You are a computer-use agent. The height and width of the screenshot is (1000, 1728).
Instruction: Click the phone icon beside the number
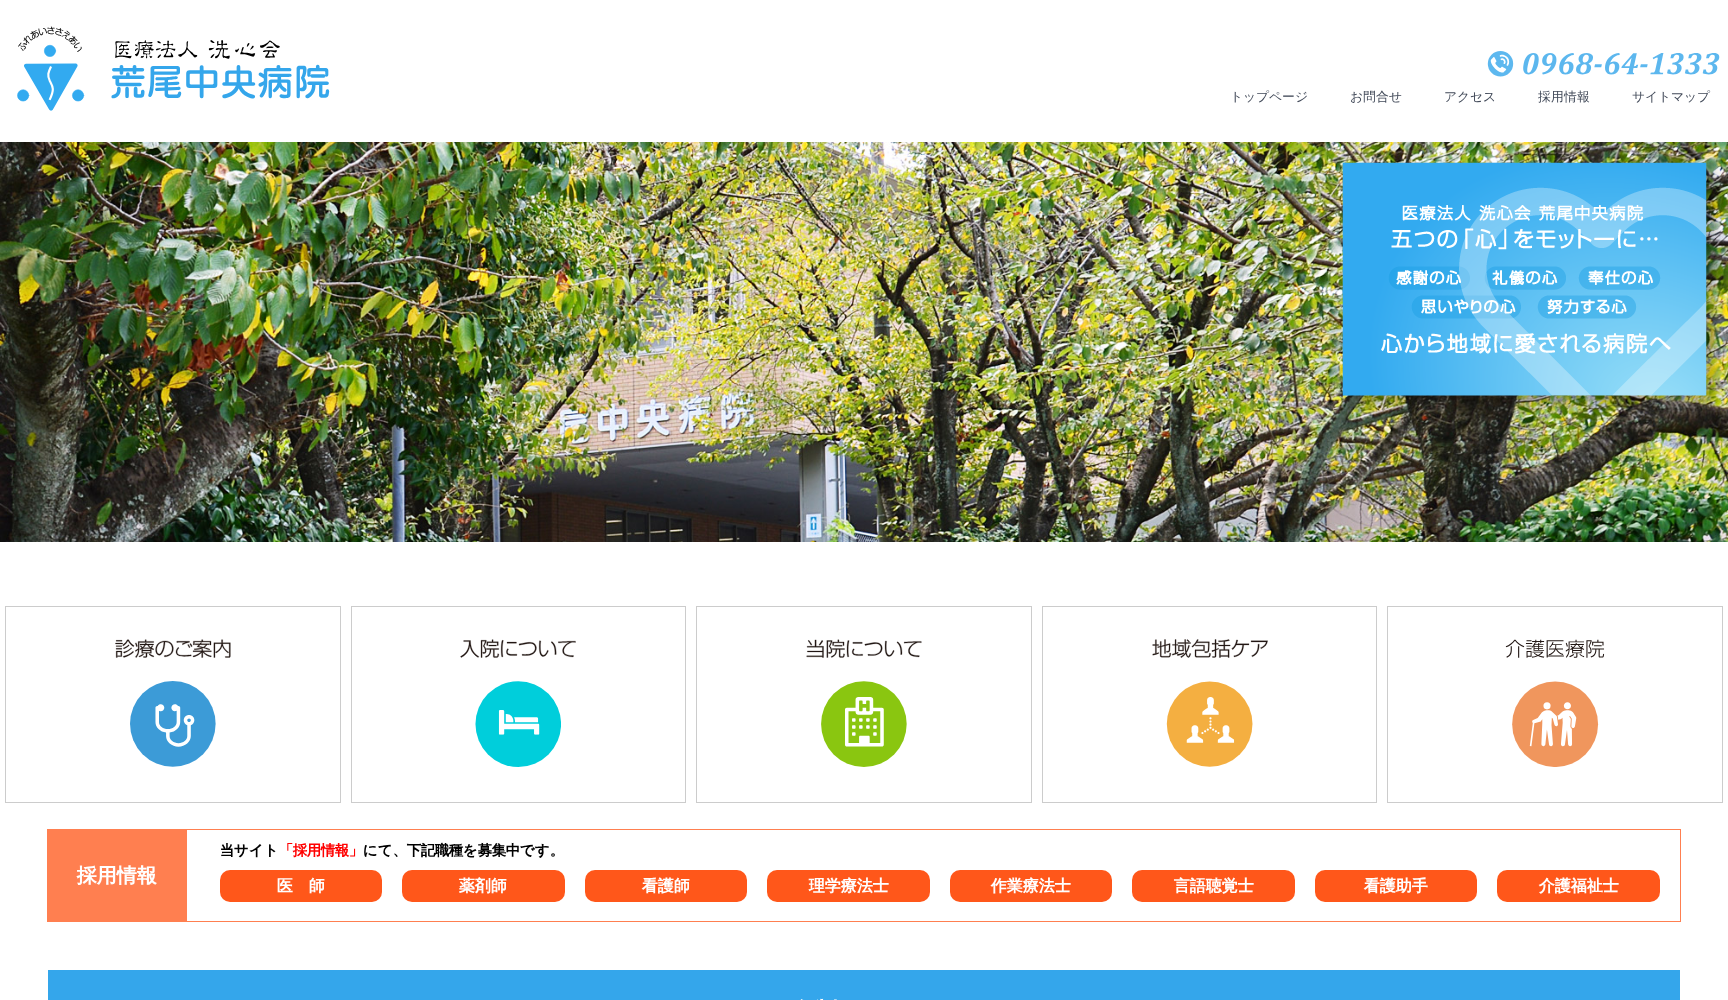pyautogui.click(x=1500, y=64)
